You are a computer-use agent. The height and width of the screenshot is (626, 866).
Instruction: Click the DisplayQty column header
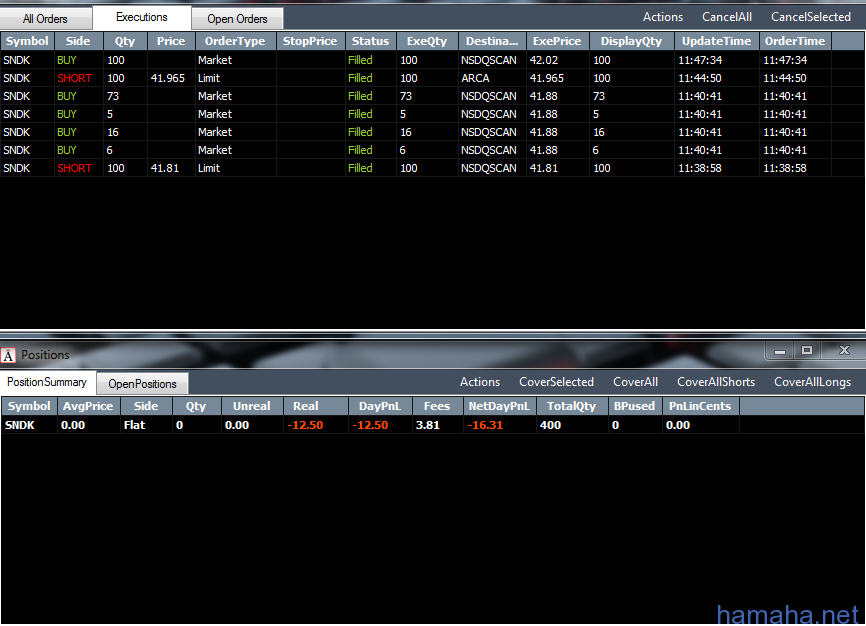click(x=631, y=41)
